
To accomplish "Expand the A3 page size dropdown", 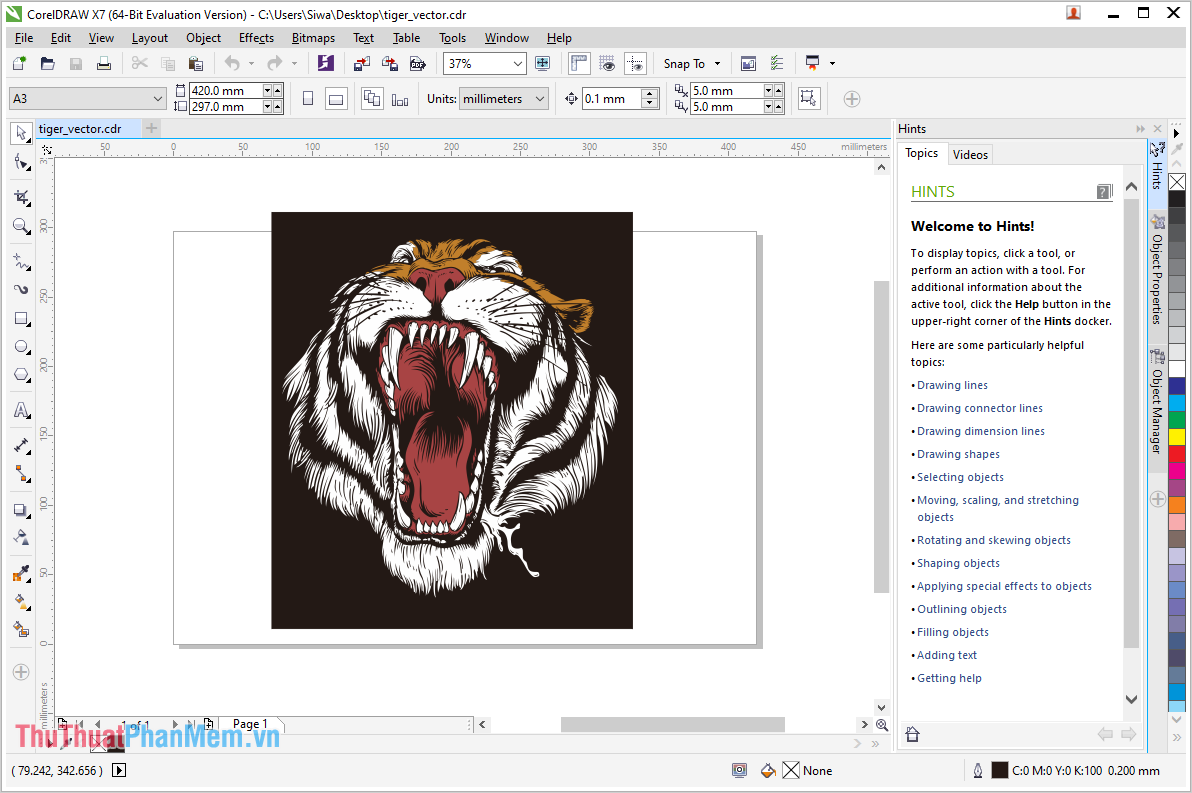I will tap(158, 99).
